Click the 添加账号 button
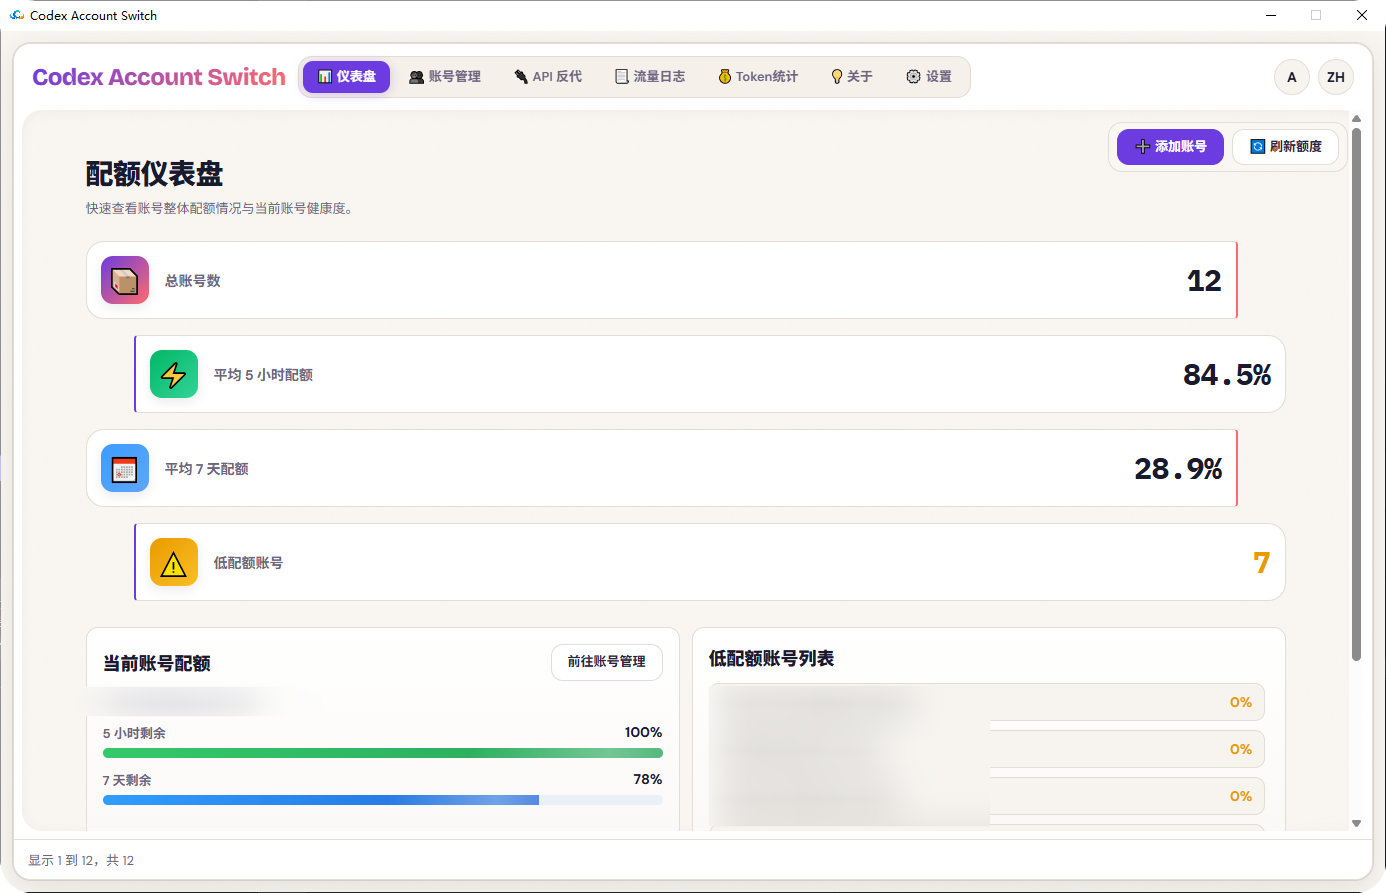Viewport: 1386px width, 893px height. coord(1170,147)
